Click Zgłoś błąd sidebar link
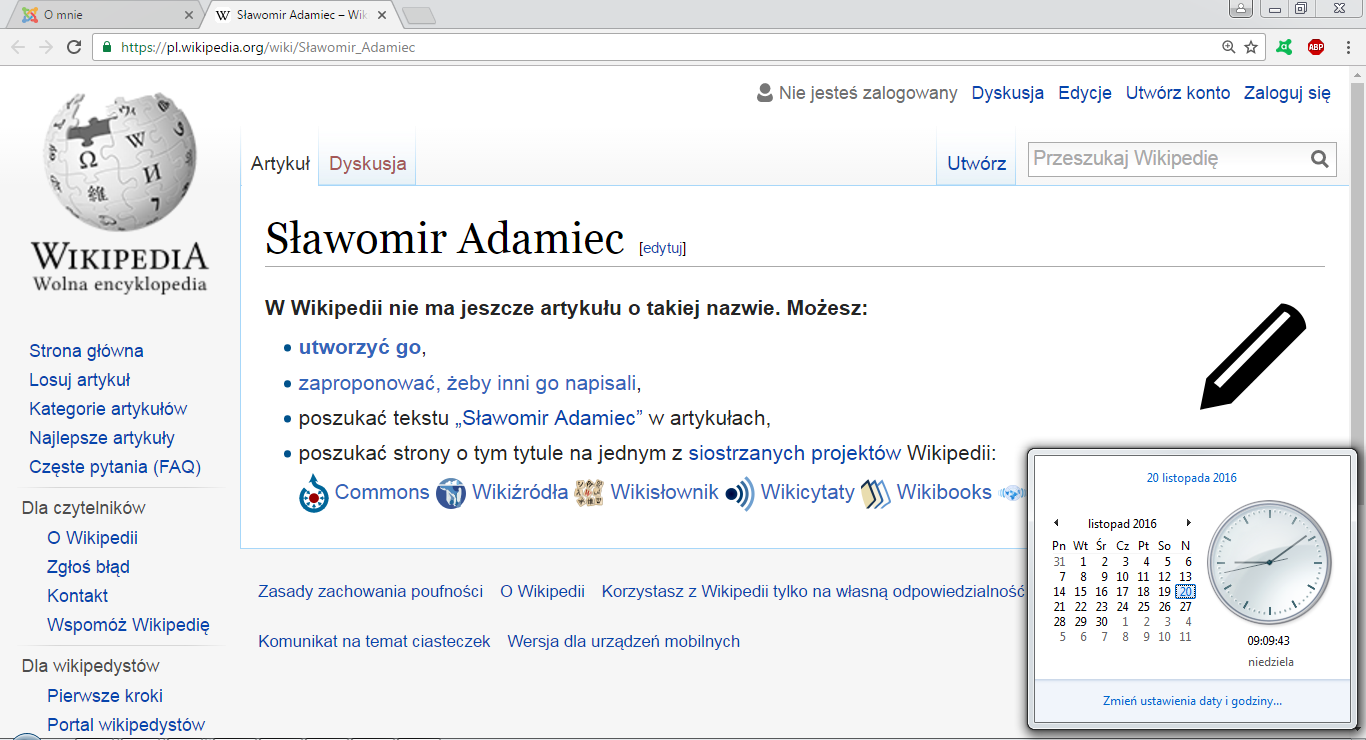 (88, 567)
